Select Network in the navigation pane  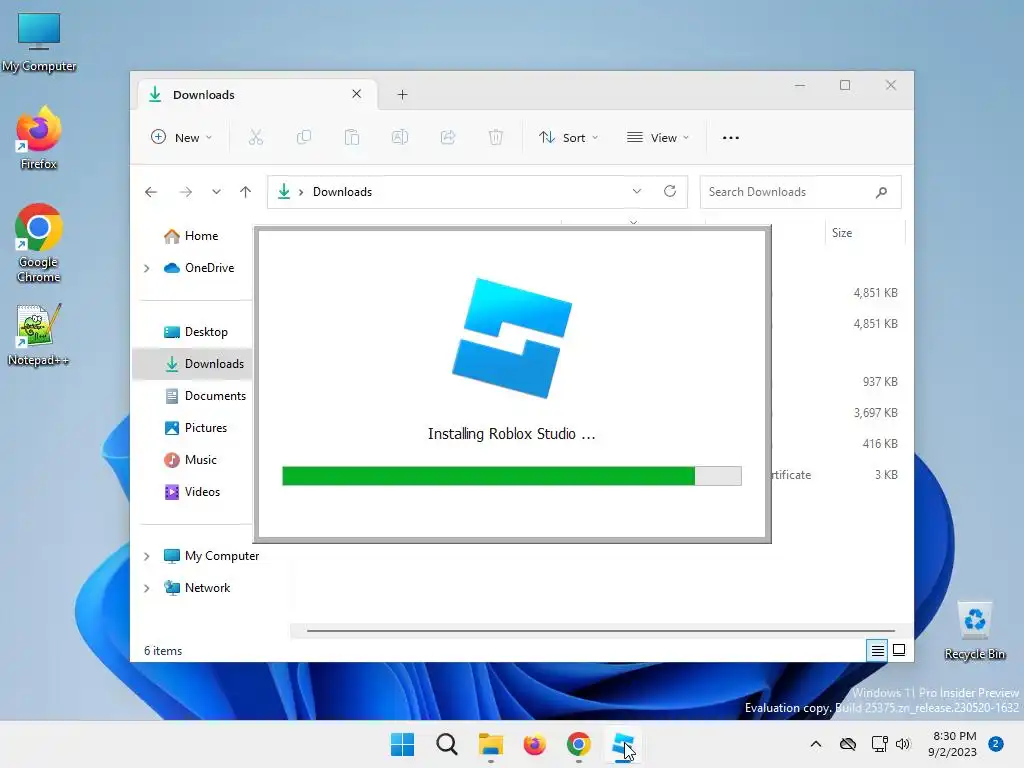click(197, 588)
